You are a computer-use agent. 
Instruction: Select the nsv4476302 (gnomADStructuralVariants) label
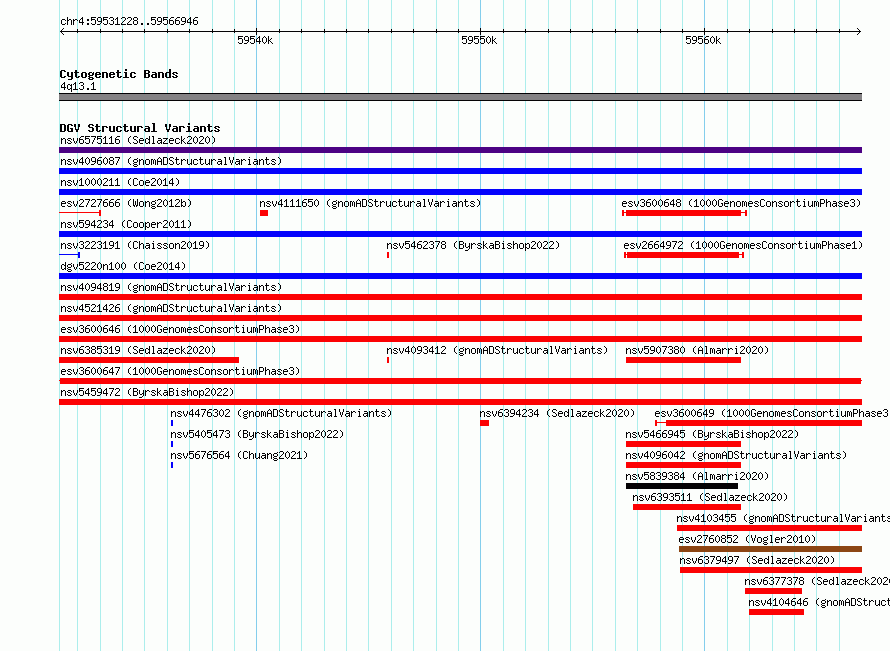coord(281,413)
